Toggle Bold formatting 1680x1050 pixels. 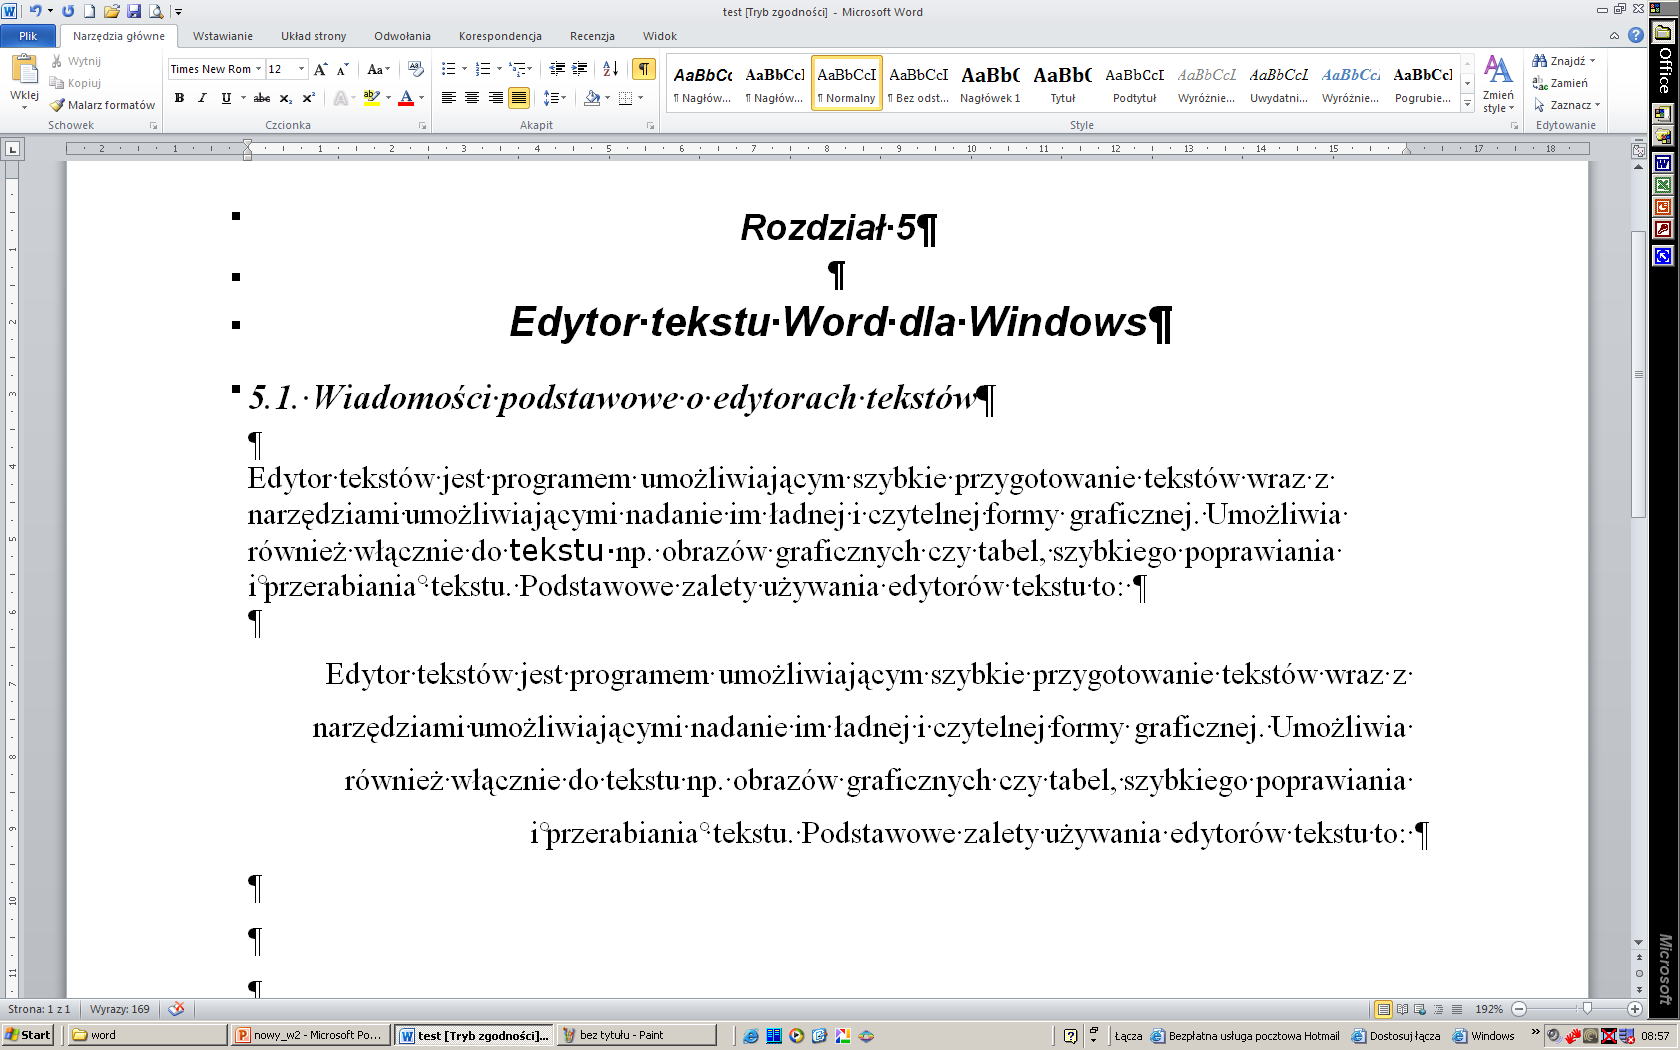click(179, 98)
